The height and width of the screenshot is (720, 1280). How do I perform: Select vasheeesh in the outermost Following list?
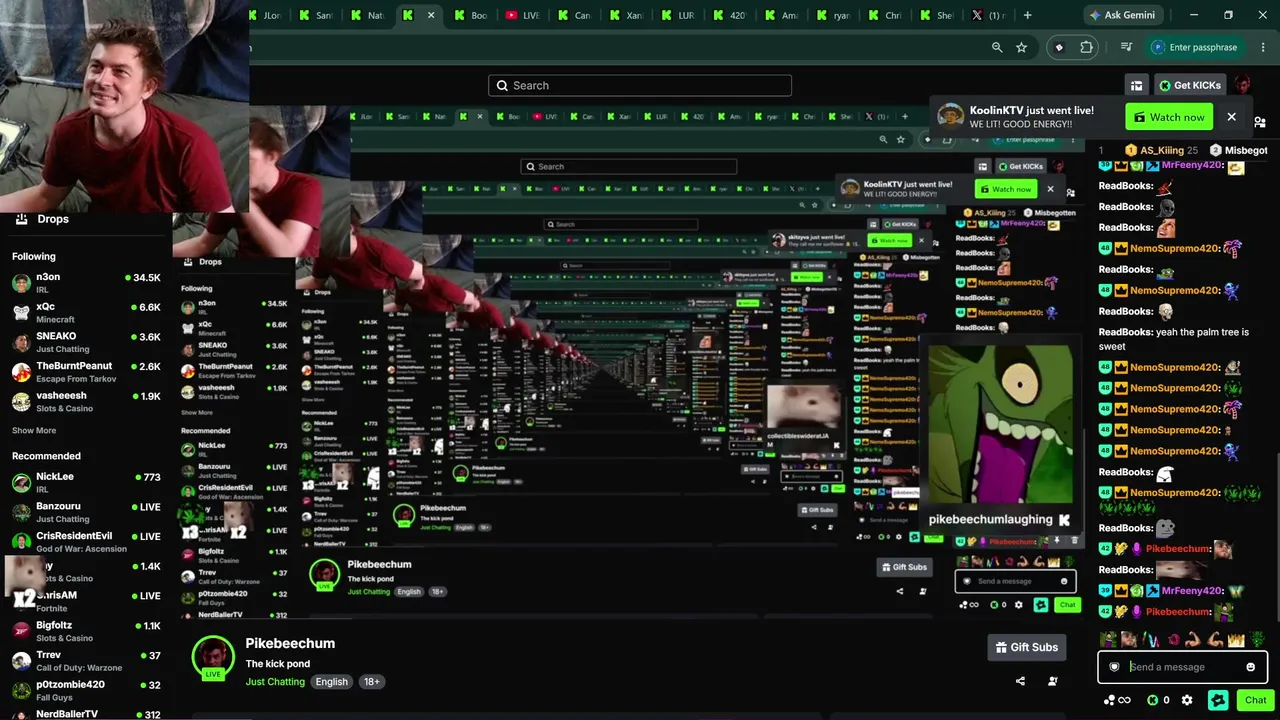coord(86,402)
